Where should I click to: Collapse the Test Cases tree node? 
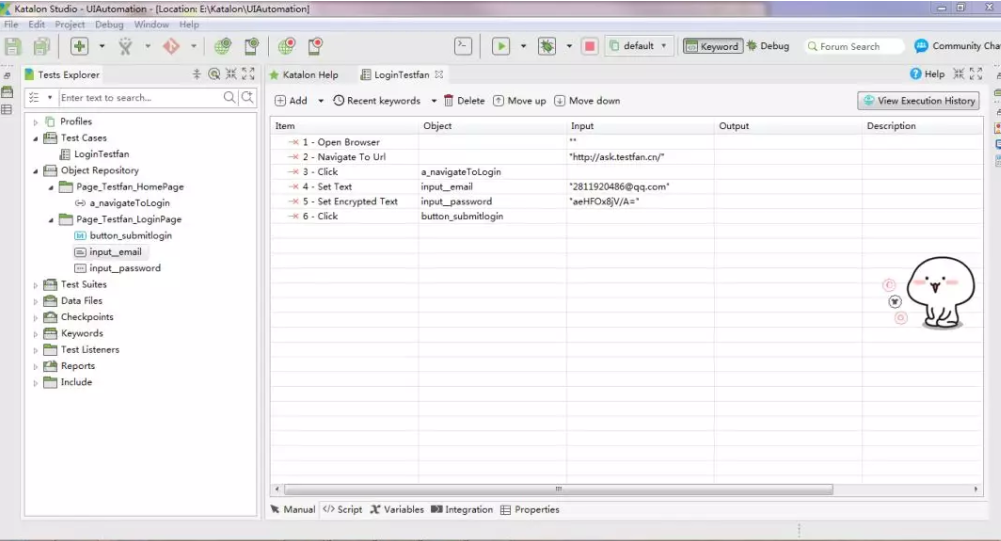[36, 138]
